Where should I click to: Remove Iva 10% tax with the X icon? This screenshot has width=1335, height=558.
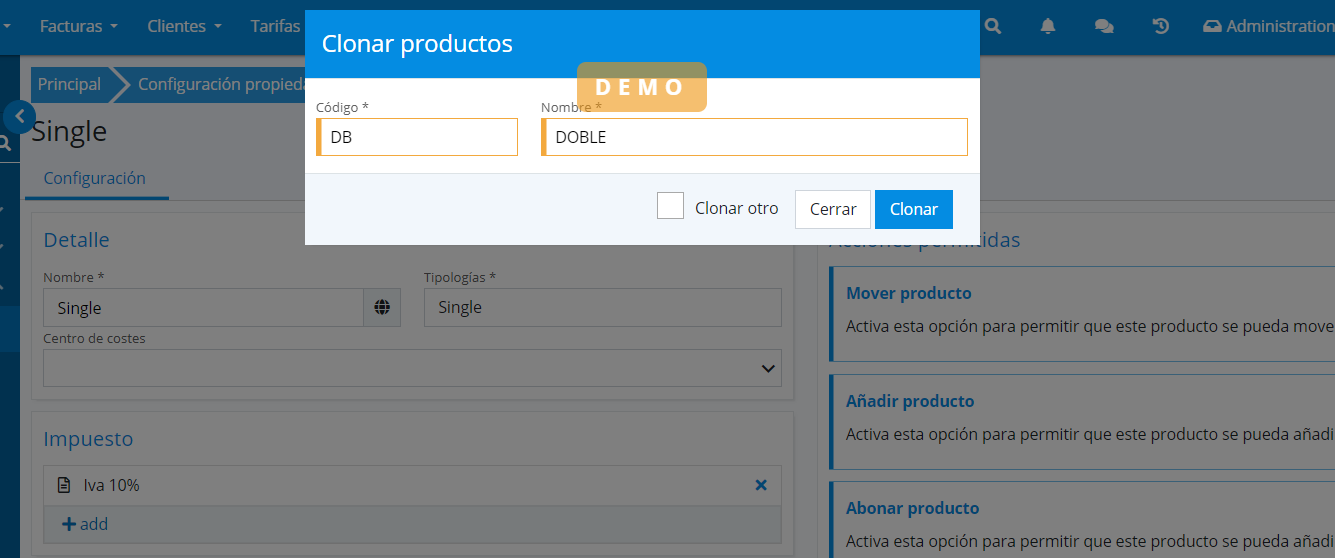tap(760, 485)
